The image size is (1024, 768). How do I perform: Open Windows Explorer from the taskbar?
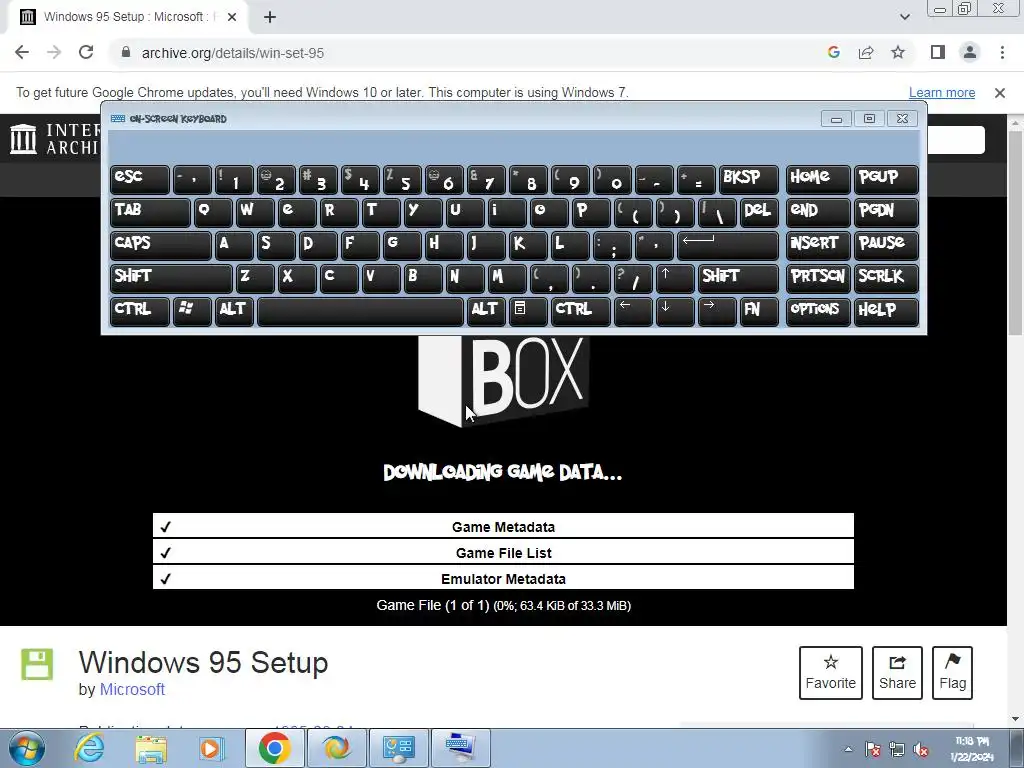(x=151, y=748)
